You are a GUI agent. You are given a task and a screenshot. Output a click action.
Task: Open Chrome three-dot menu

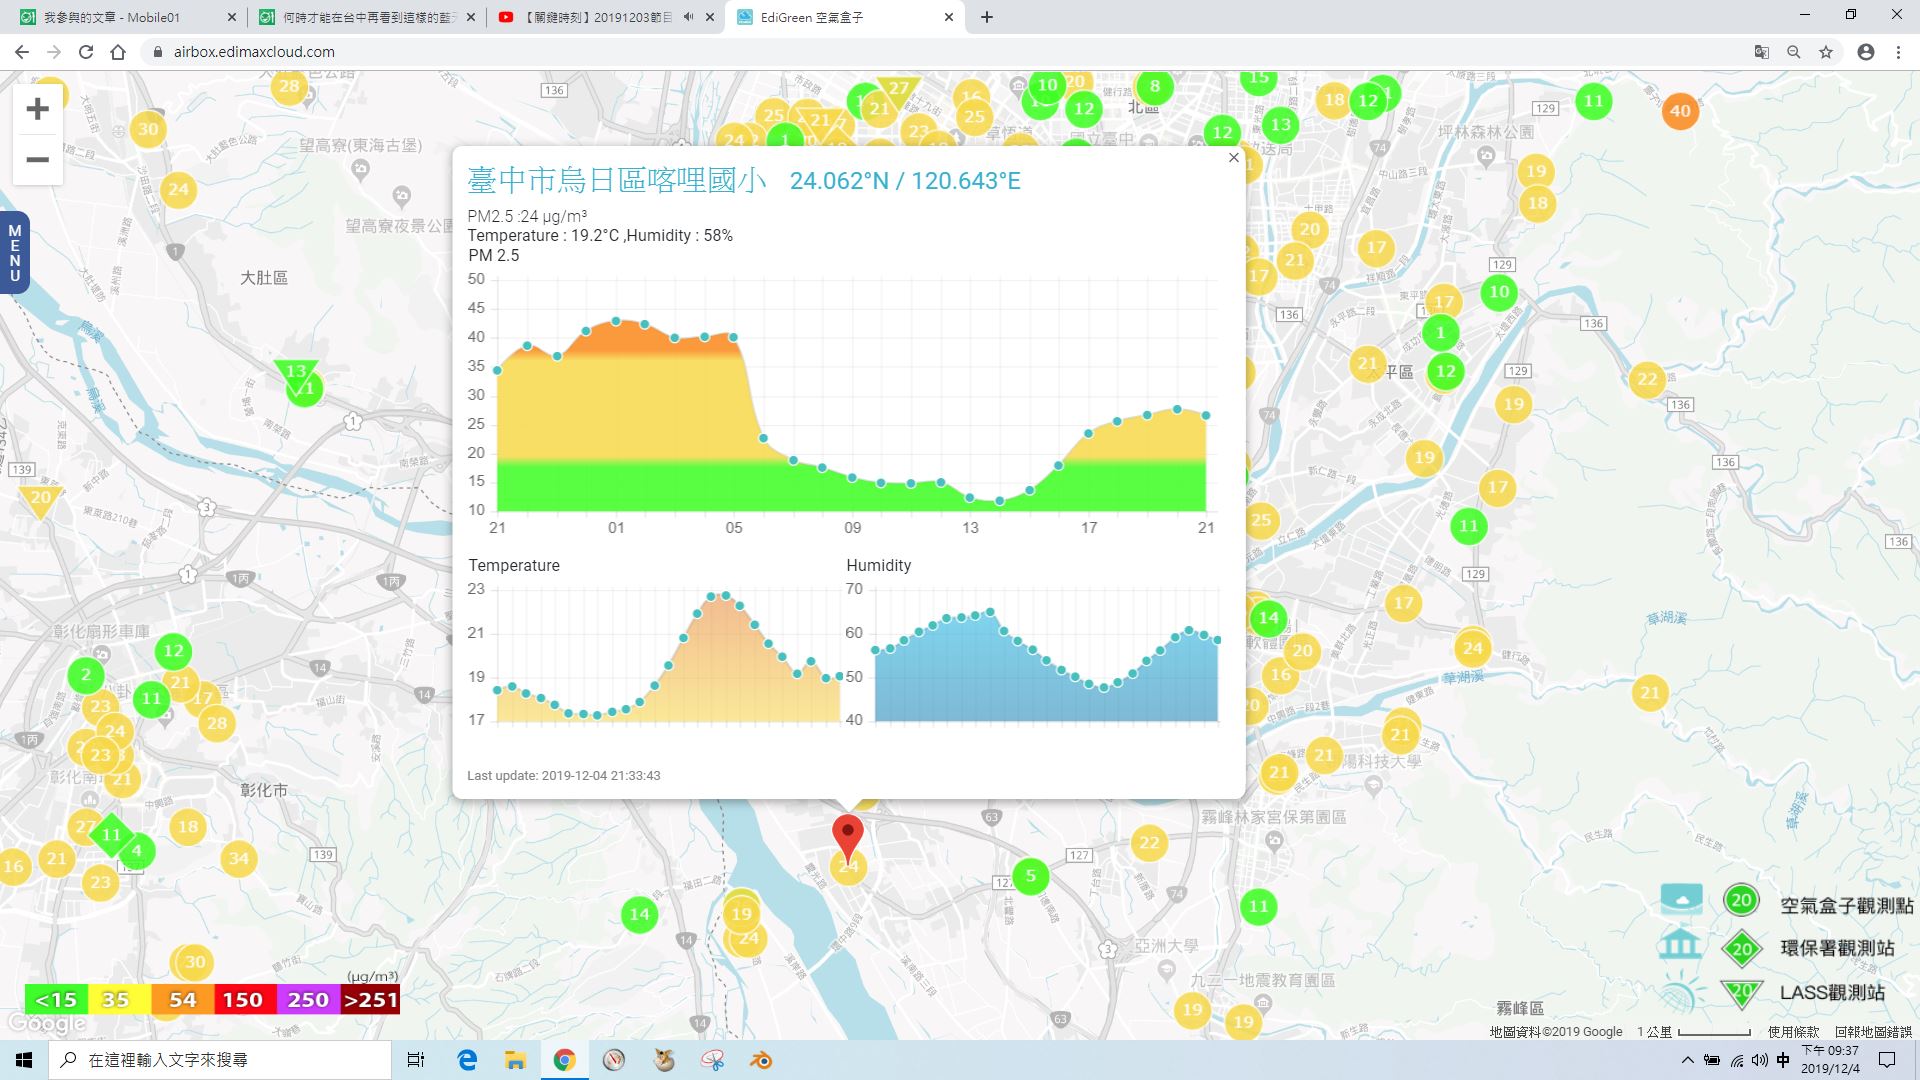click(x=1898, y=52)
